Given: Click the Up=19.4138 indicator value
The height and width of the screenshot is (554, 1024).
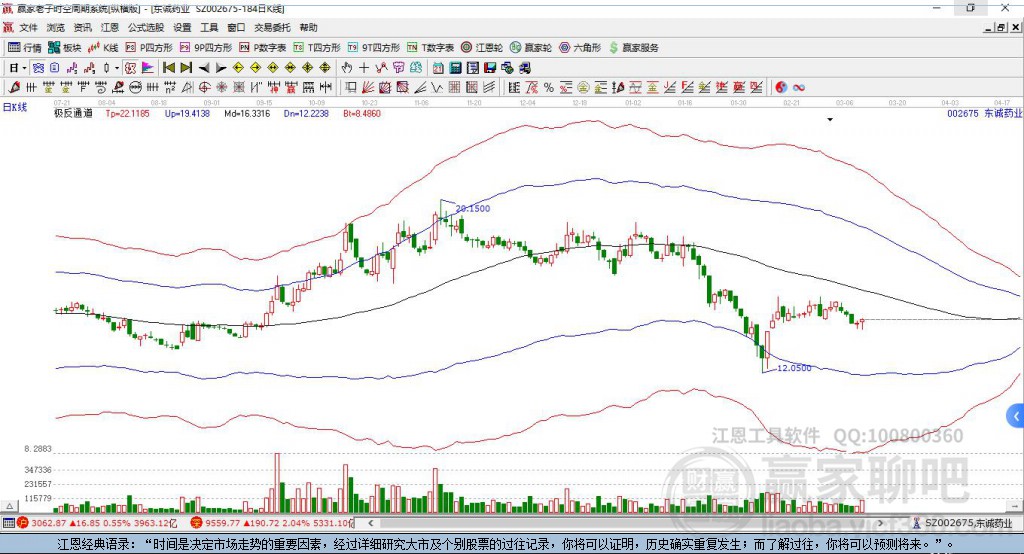Looking at the screenshot, I should 187,113.
